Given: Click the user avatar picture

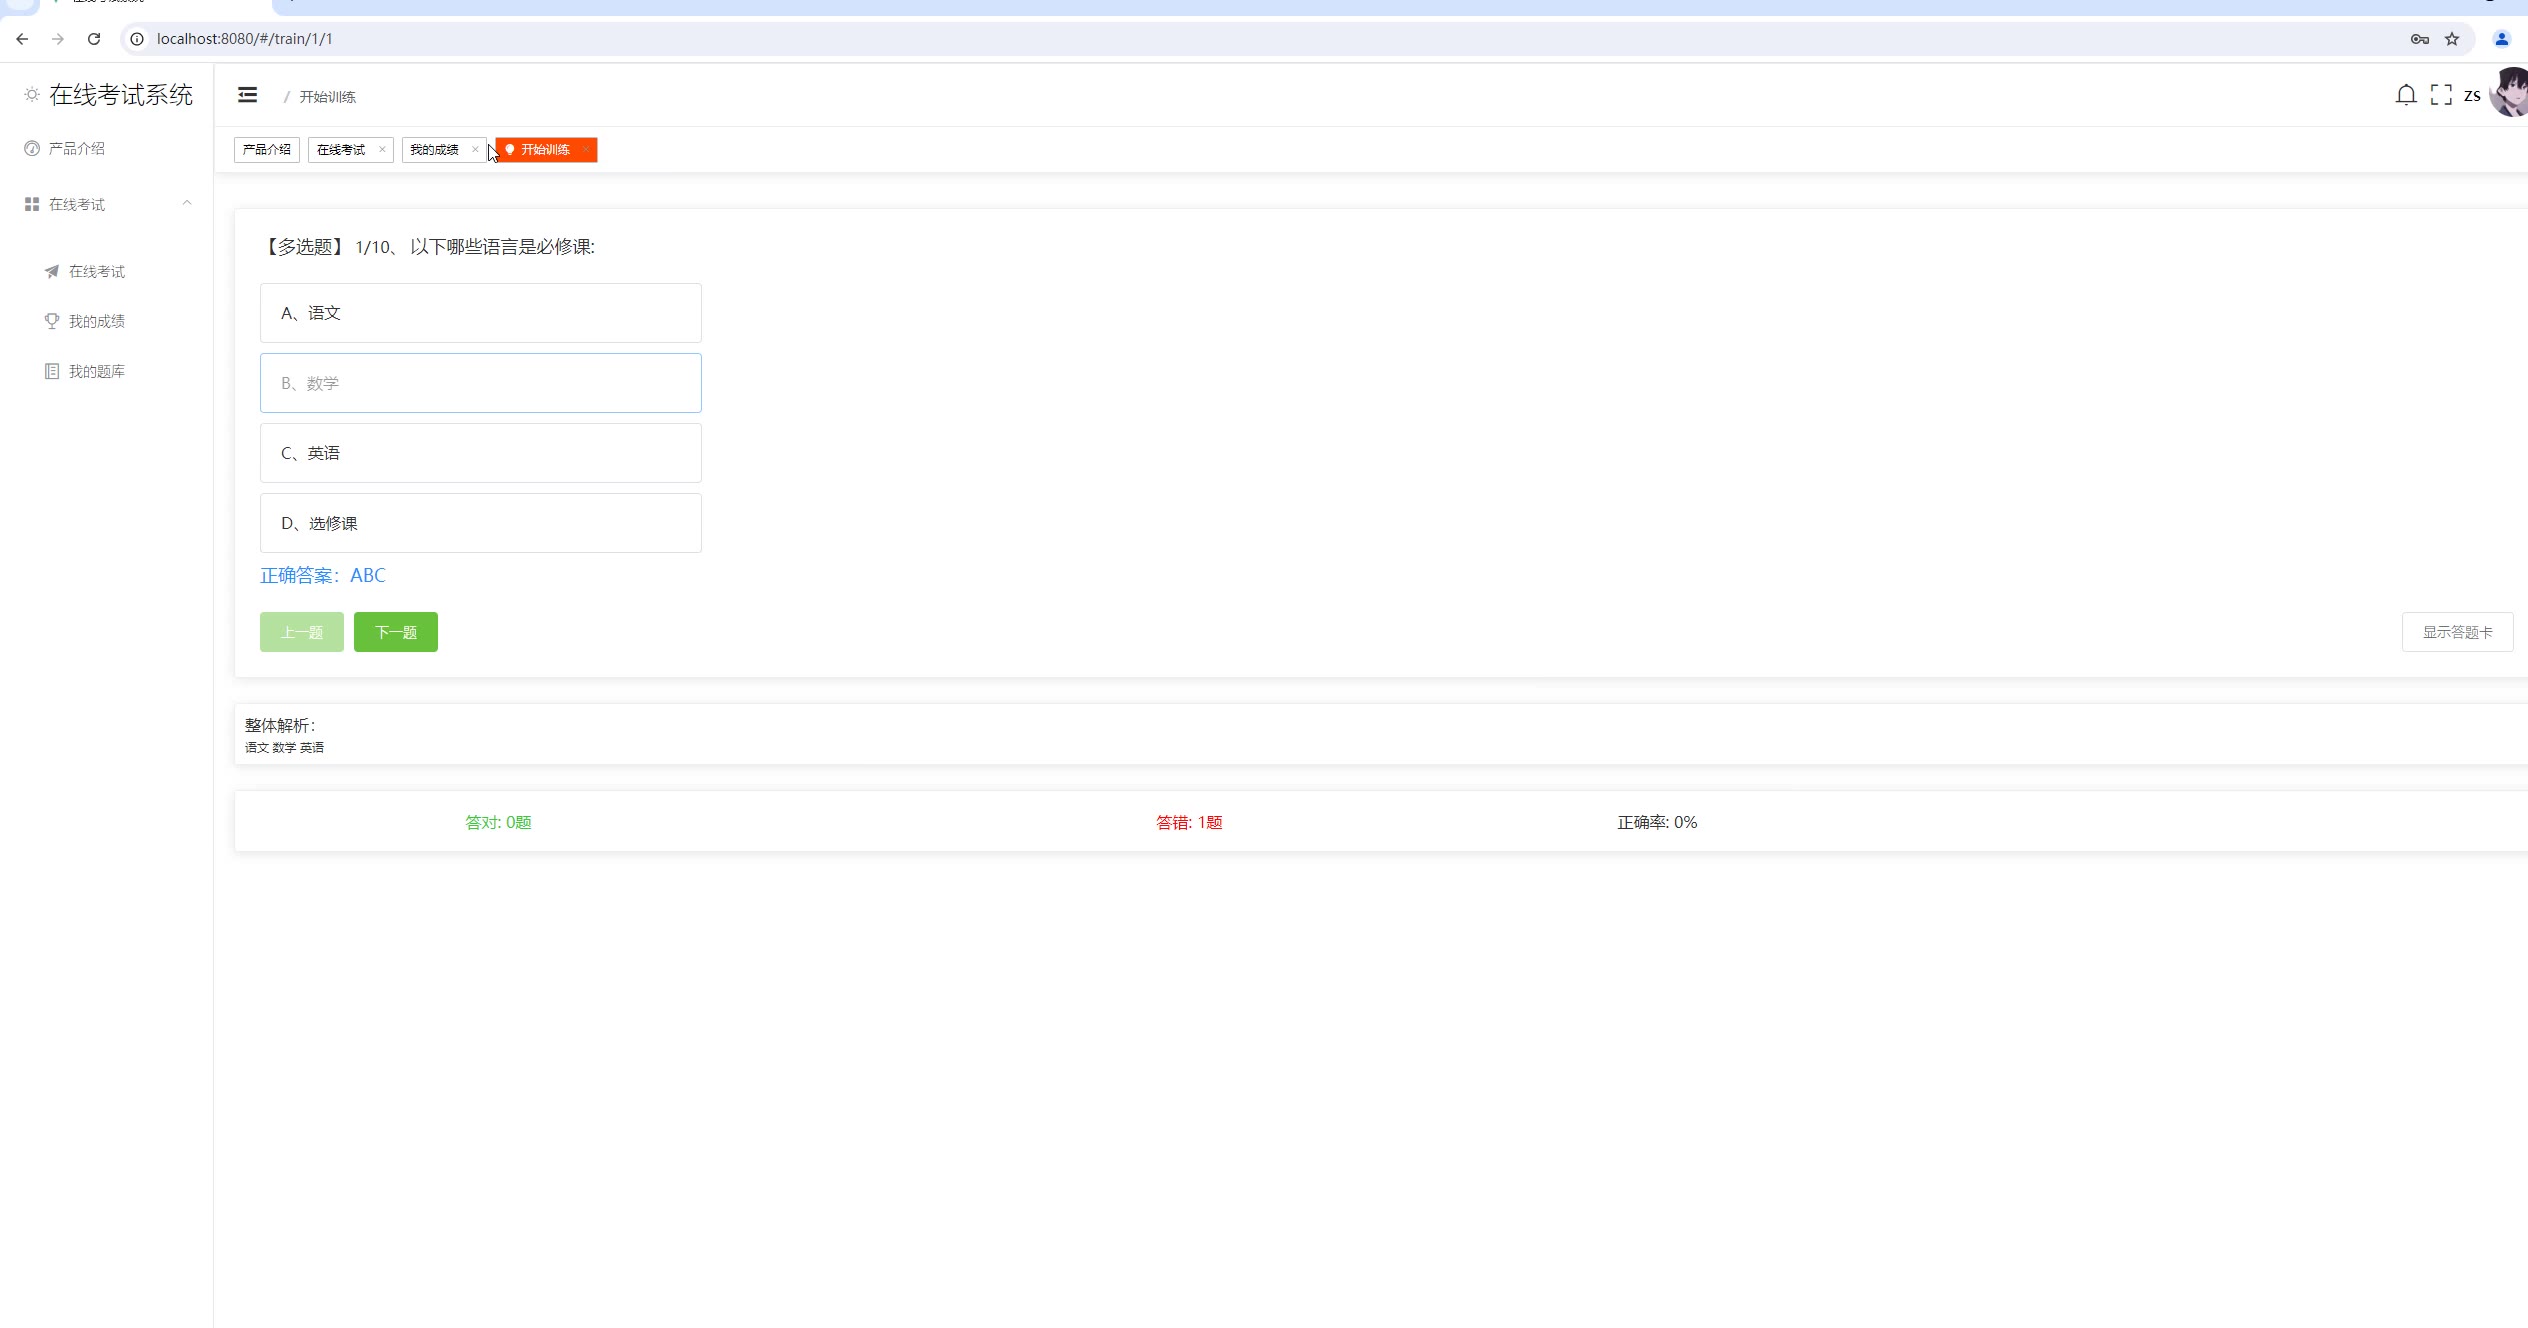Looking at the screenshot, I should 2512,93.
